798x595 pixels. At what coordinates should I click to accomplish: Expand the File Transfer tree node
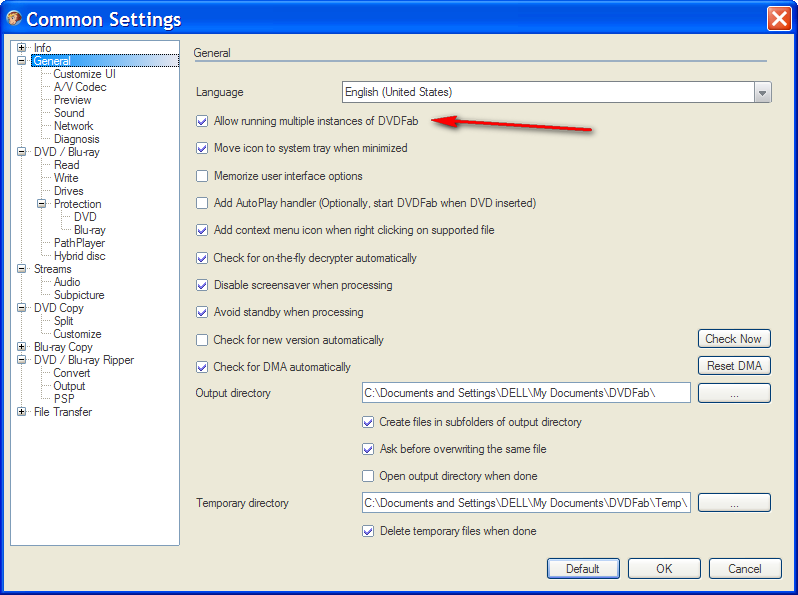coord(21,411)
